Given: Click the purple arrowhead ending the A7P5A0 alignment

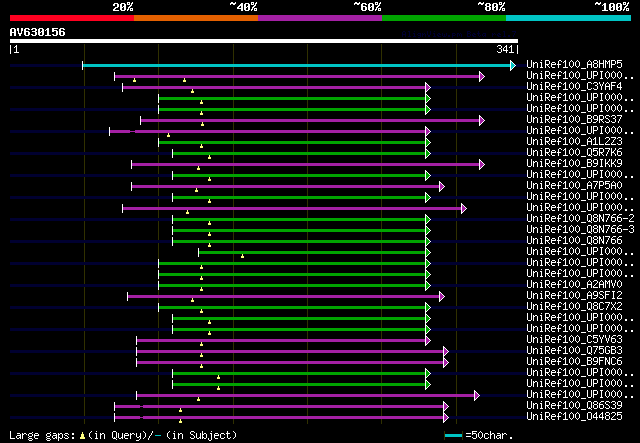Looking at the screenshot, I should click(x=442, y=187).
